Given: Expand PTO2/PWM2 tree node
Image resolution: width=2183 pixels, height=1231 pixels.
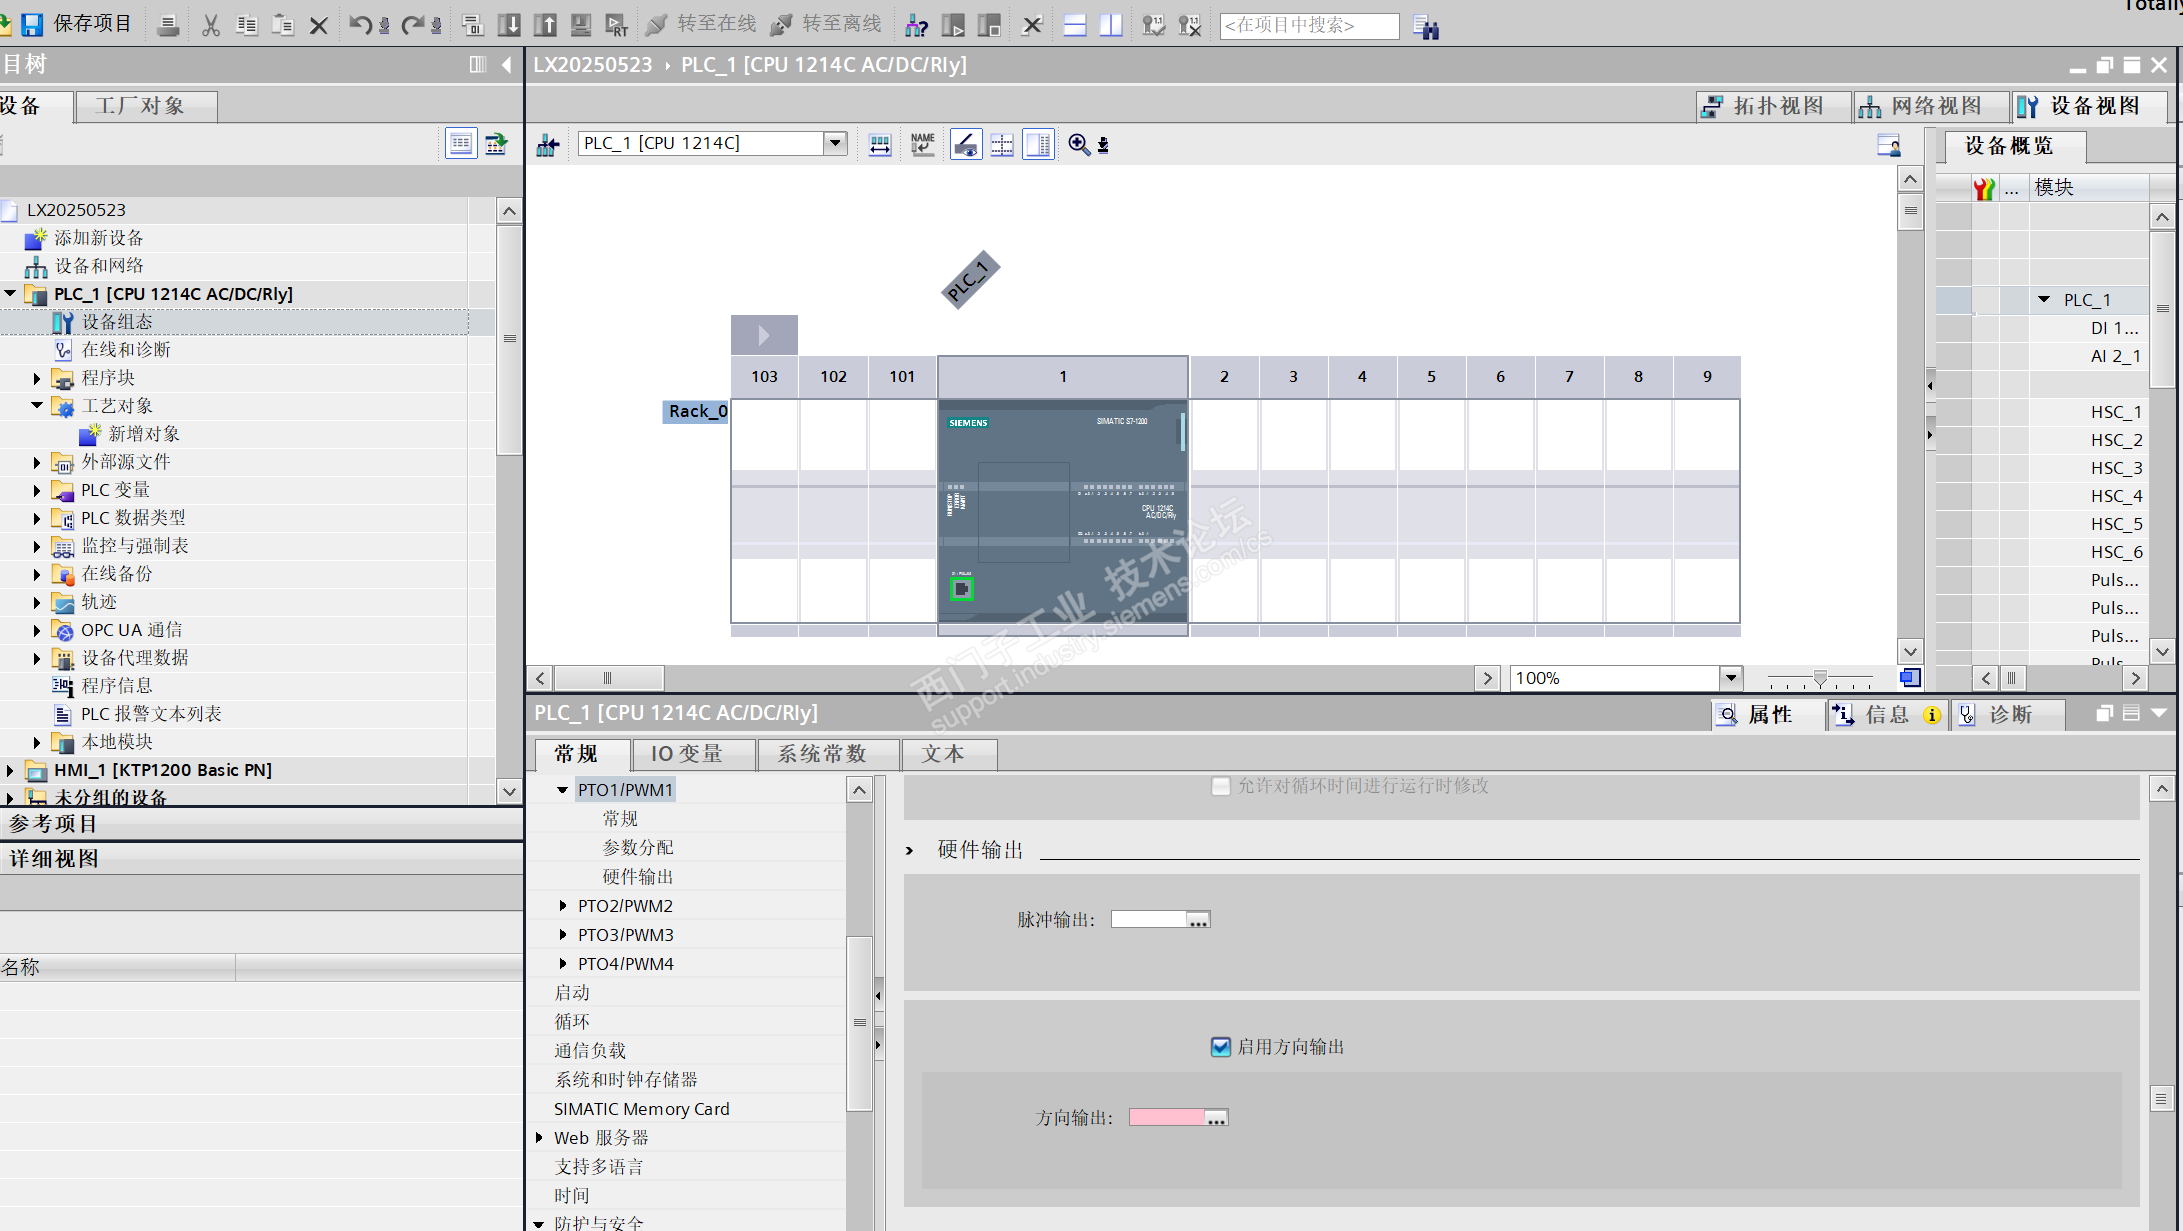Looking at the screenshot, I should 563,906.
